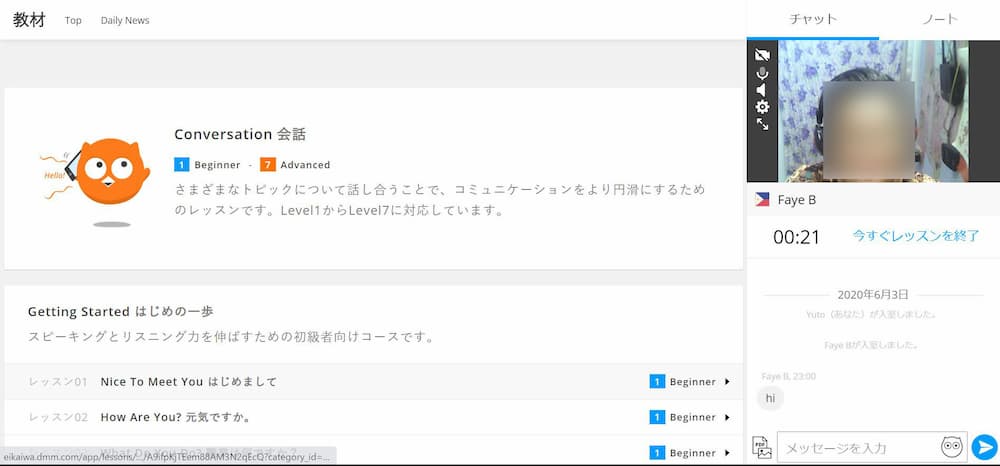
Task: Click the スピーキングとリスニング力 course description
Action: tap(231, 337)
